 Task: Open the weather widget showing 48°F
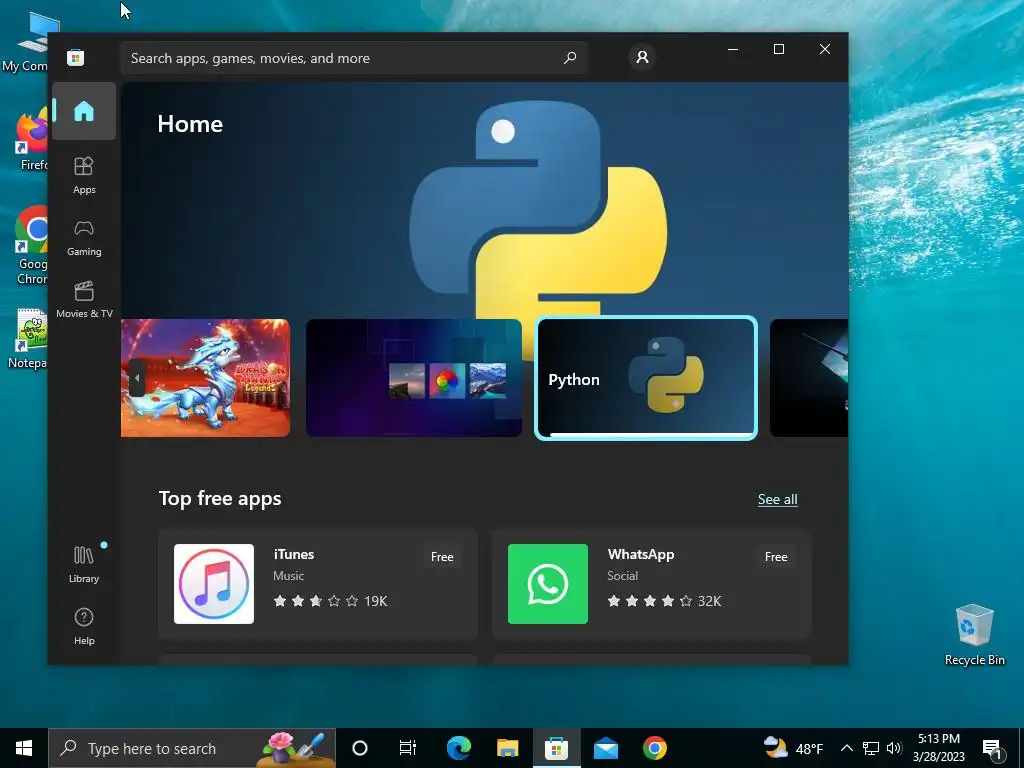[793, 748]
